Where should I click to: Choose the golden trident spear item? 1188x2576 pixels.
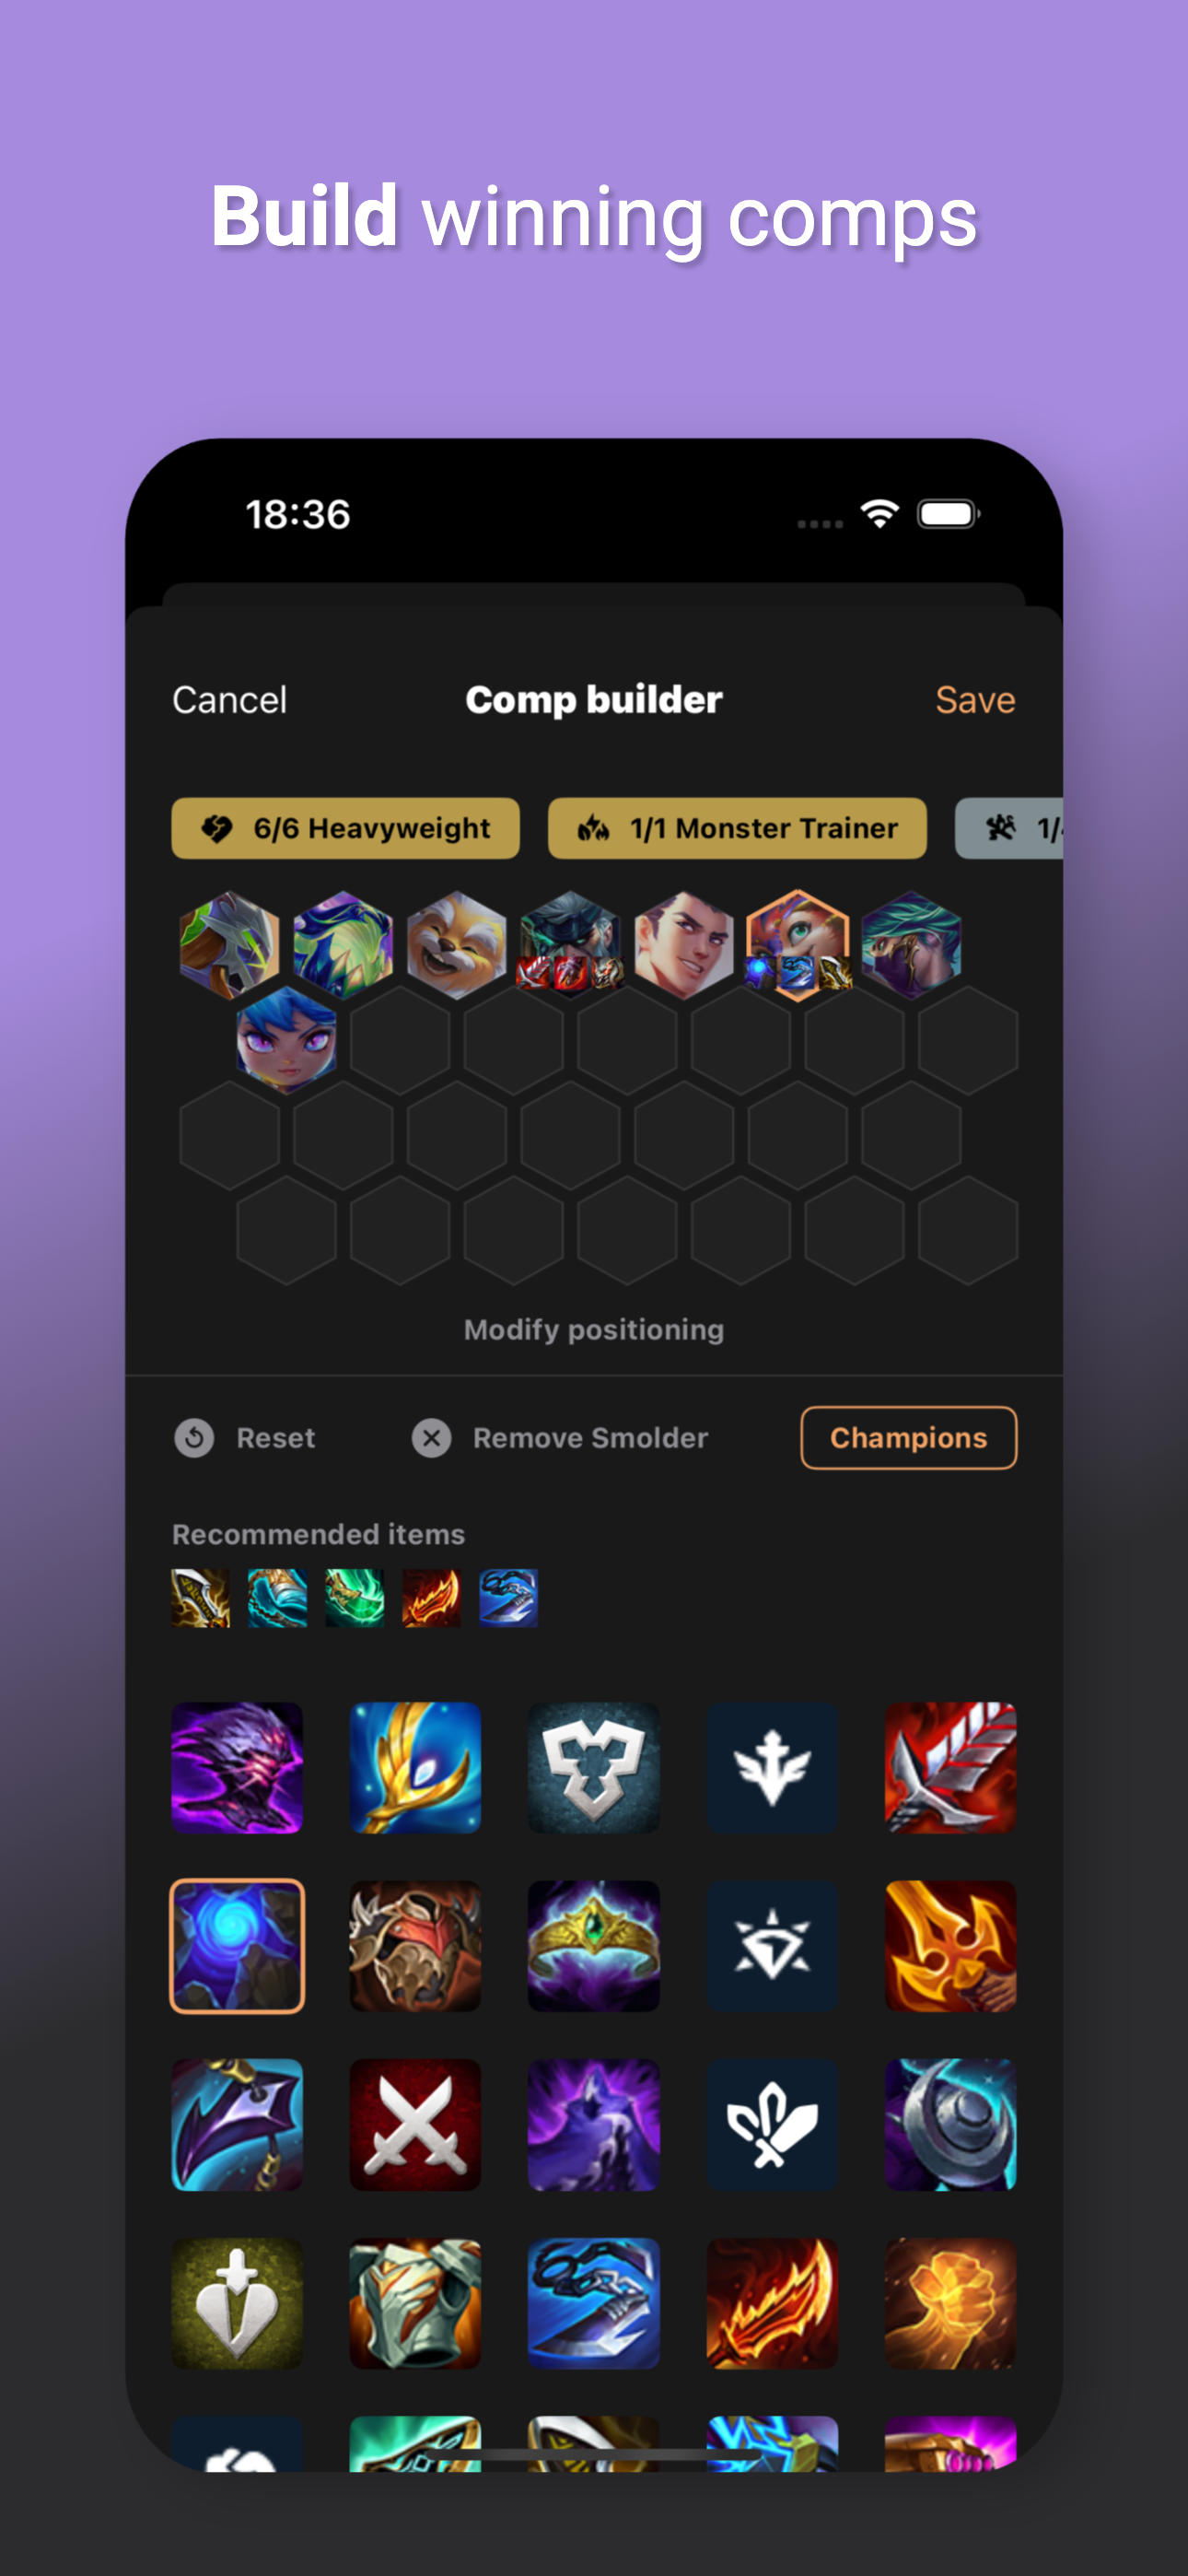(950, 1945)
